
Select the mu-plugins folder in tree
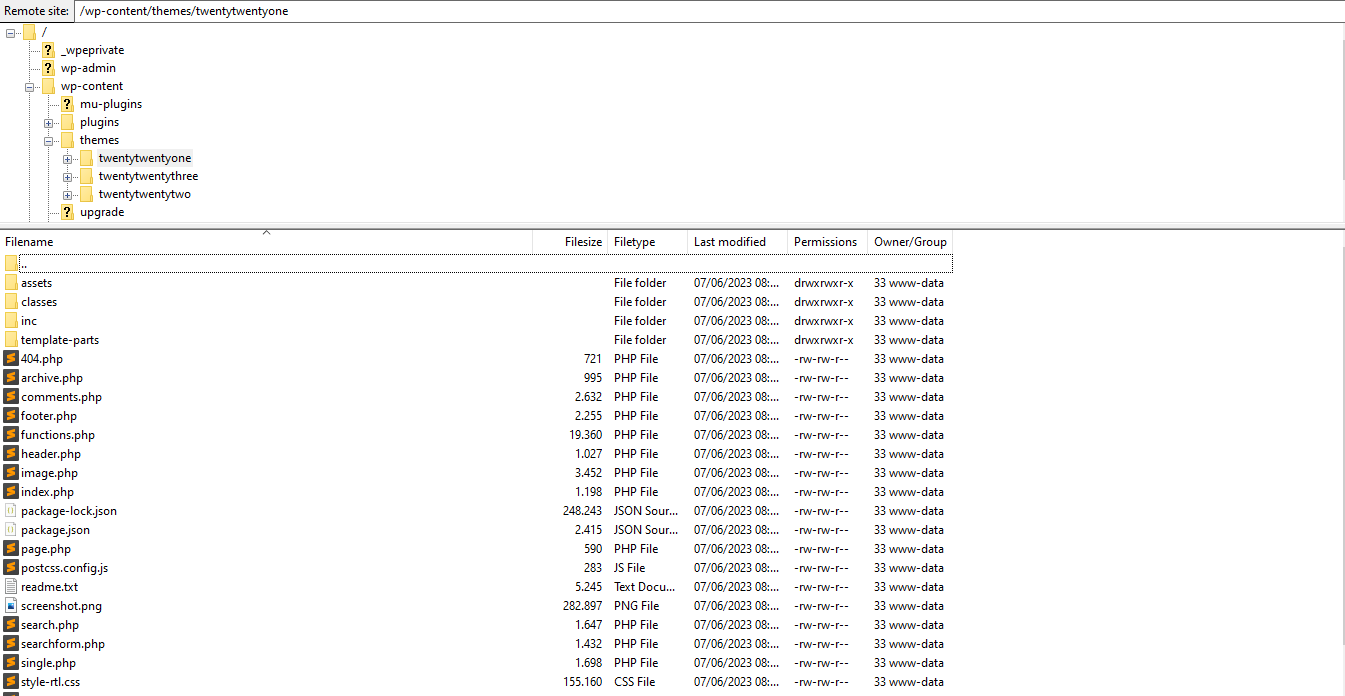(111, 104)
